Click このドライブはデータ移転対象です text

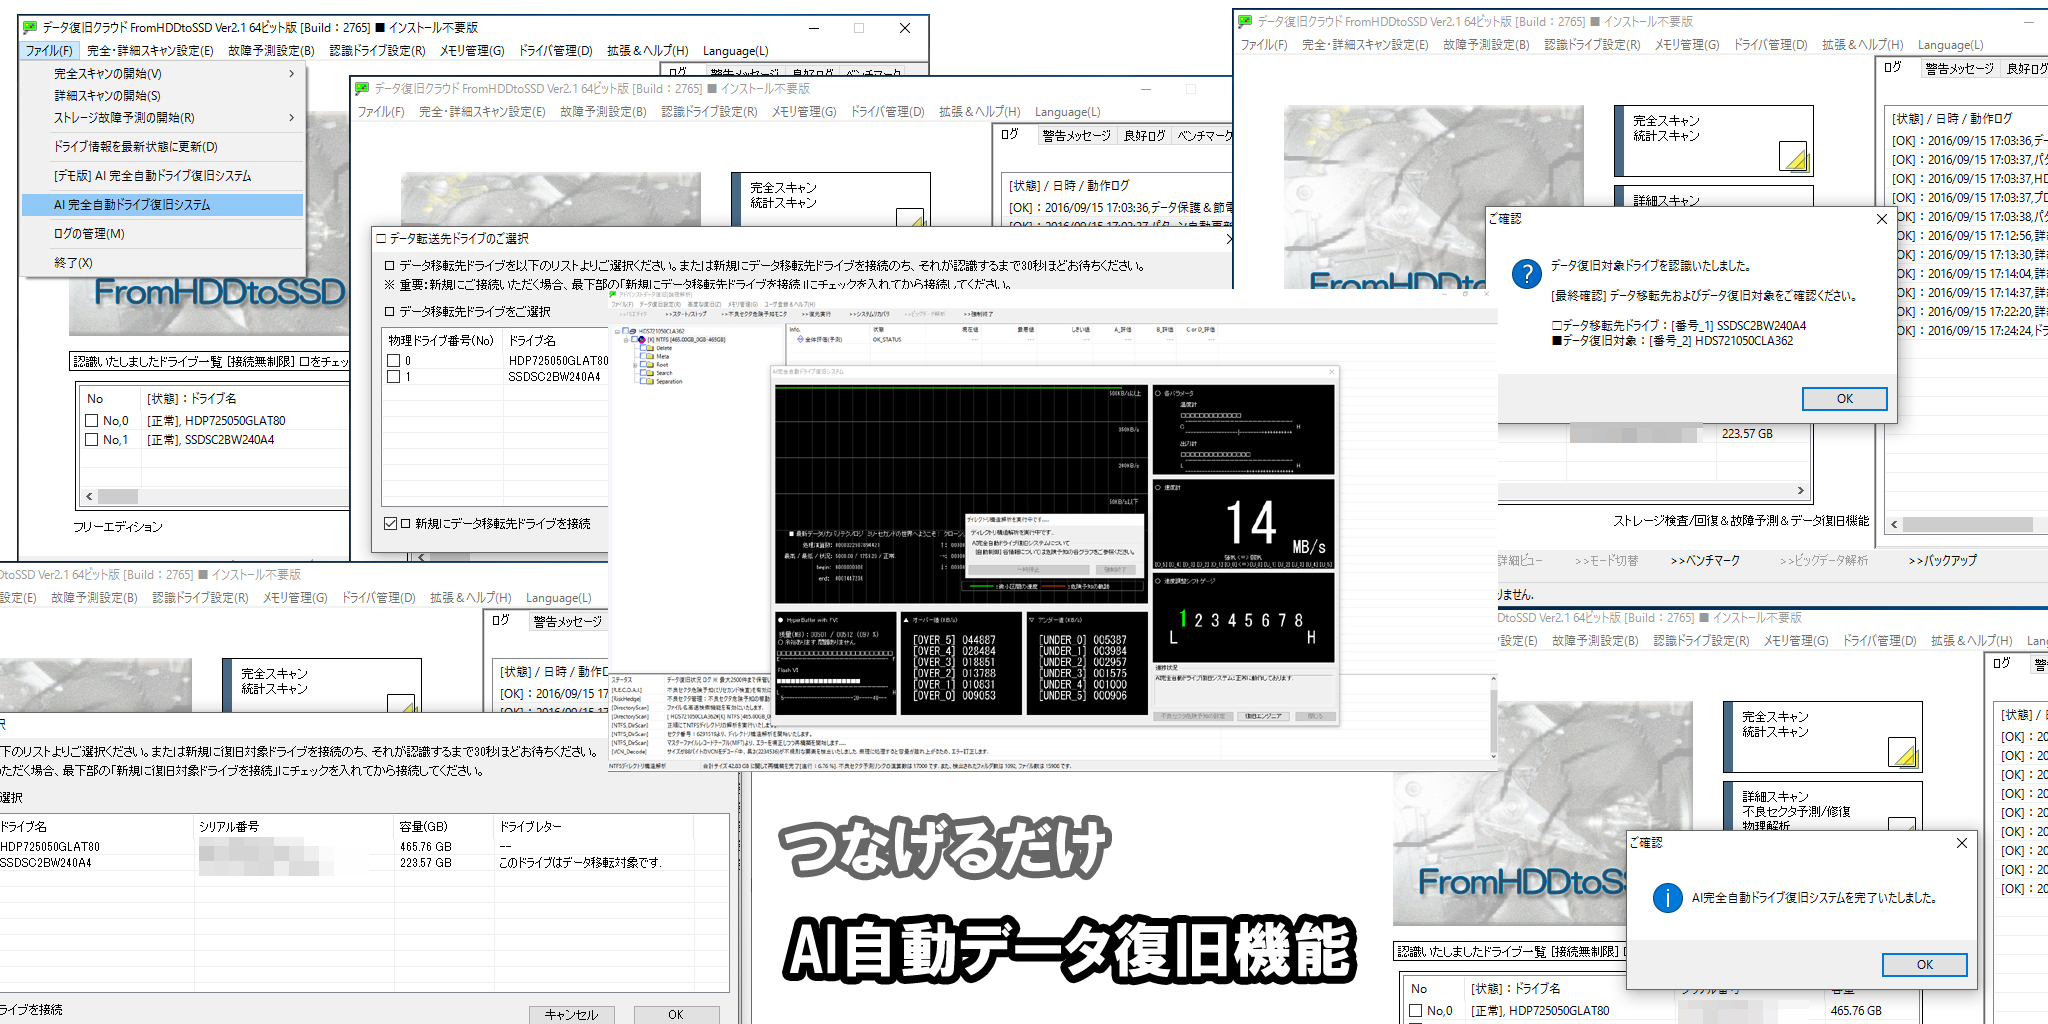(x=580, y=863)
